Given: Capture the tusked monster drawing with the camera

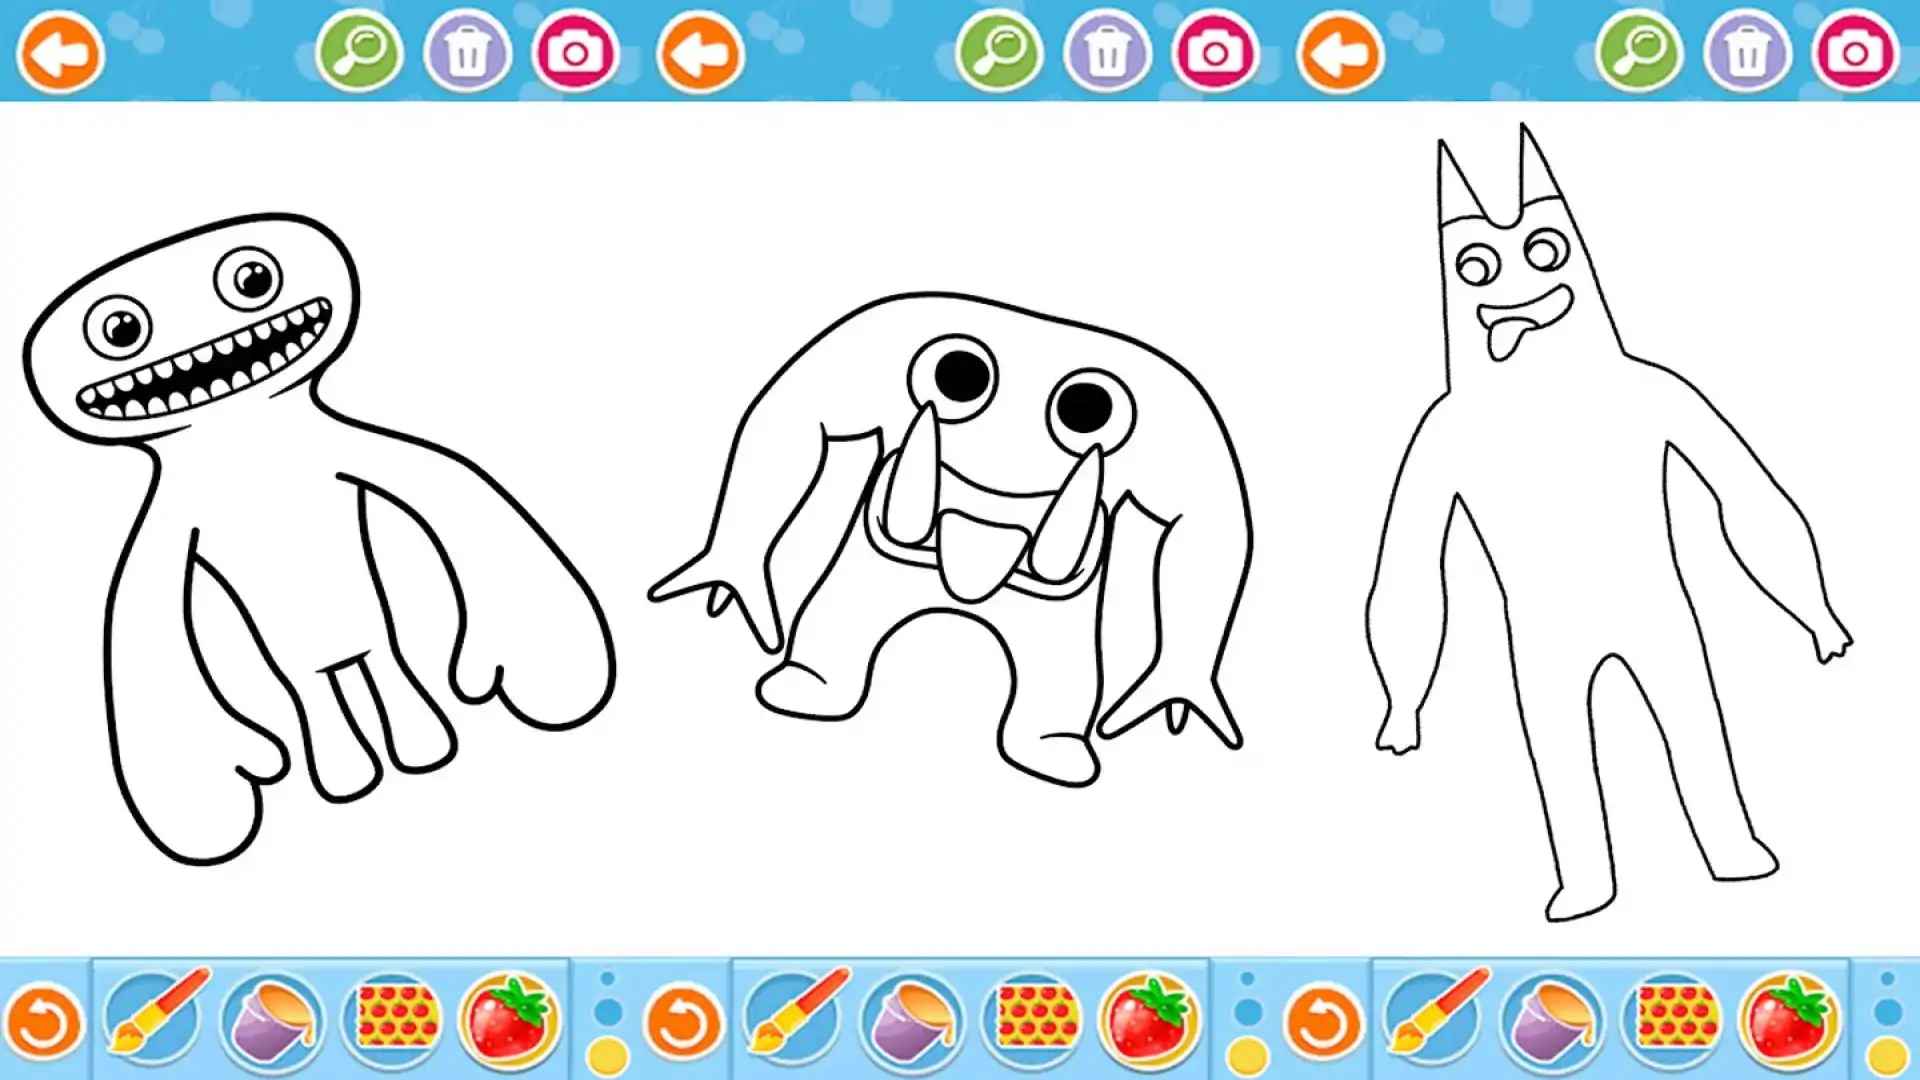Looking at the screenshot, I should pos(1215,53).
